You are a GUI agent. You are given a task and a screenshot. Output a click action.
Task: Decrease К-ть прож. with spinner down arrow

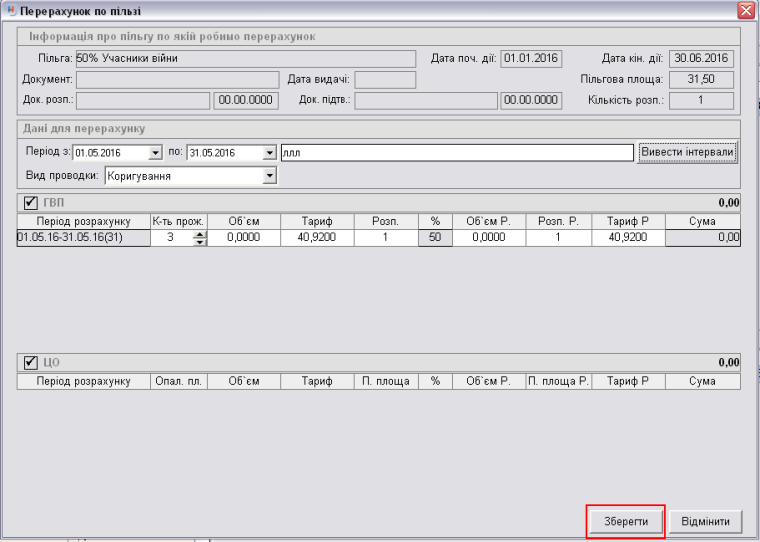(x=199, y=241)
